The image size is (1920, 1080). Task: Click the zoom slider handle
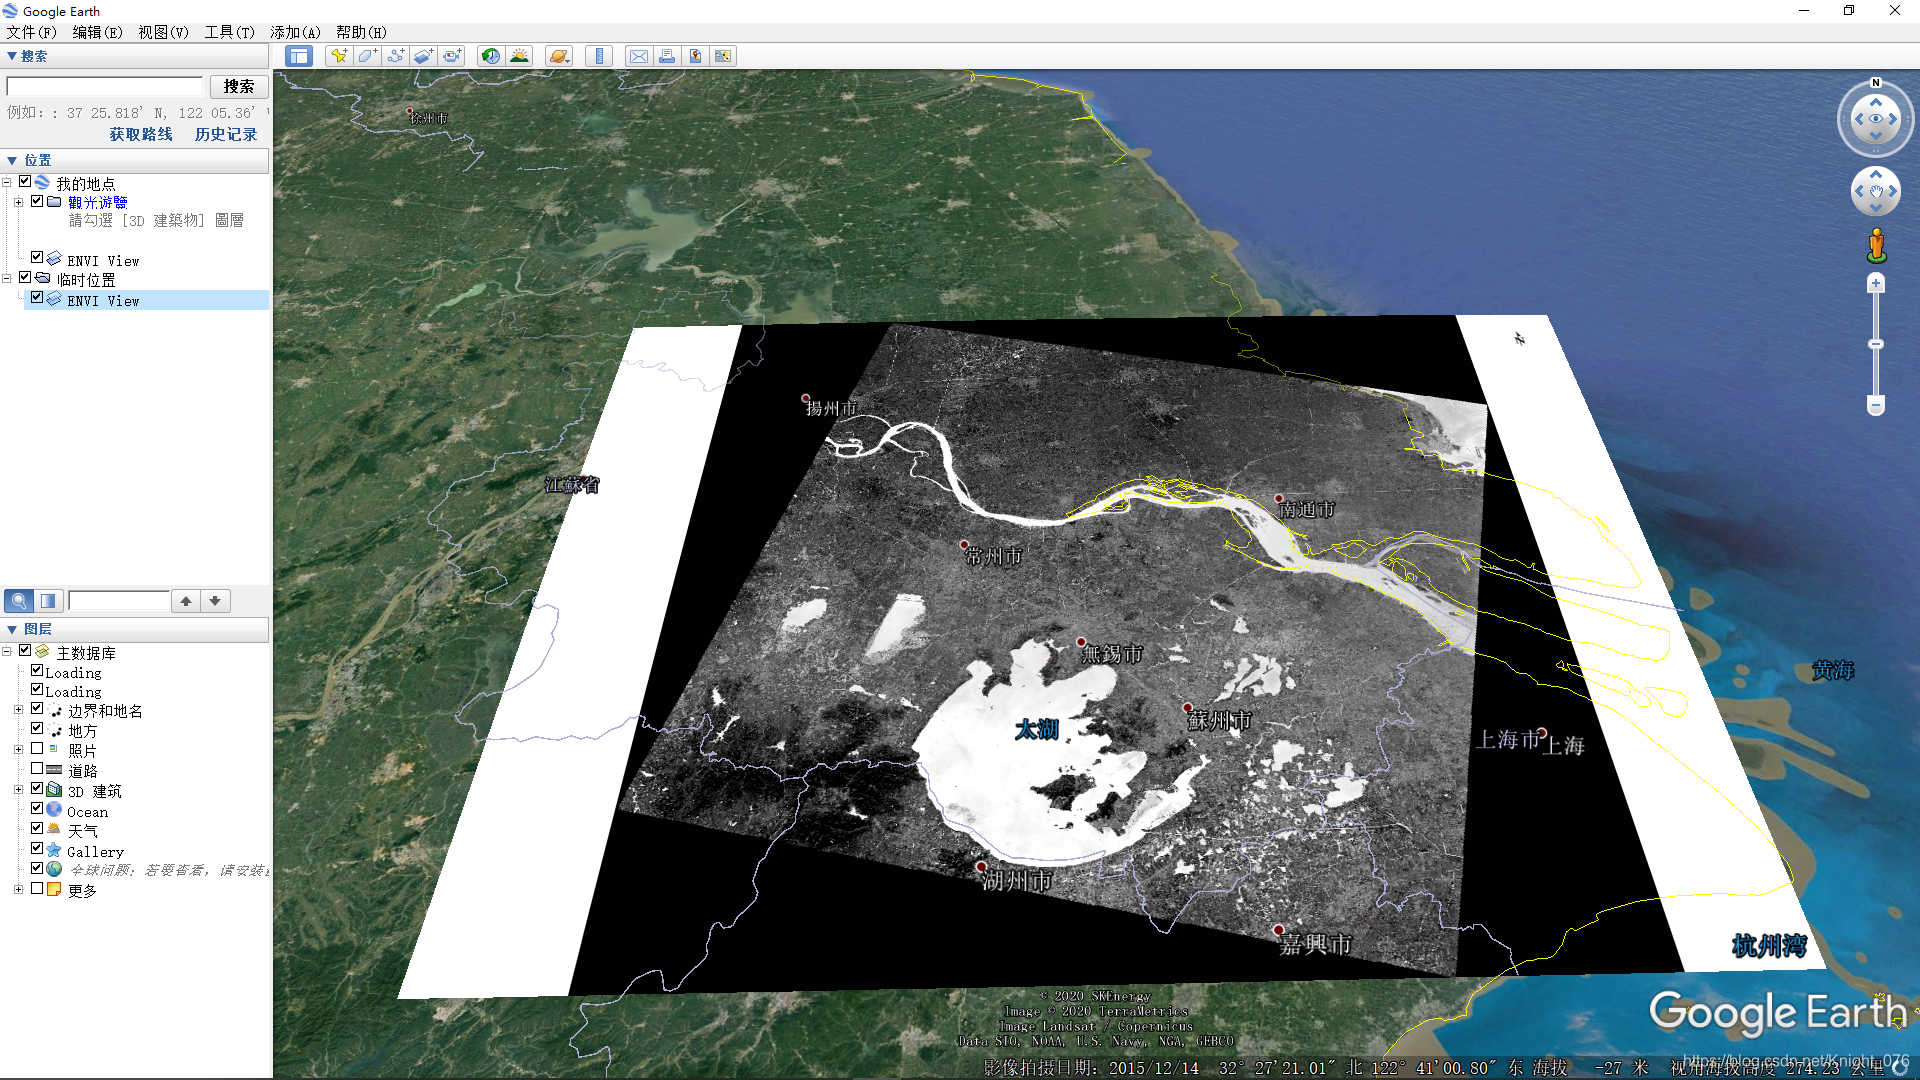point(1876,344)
